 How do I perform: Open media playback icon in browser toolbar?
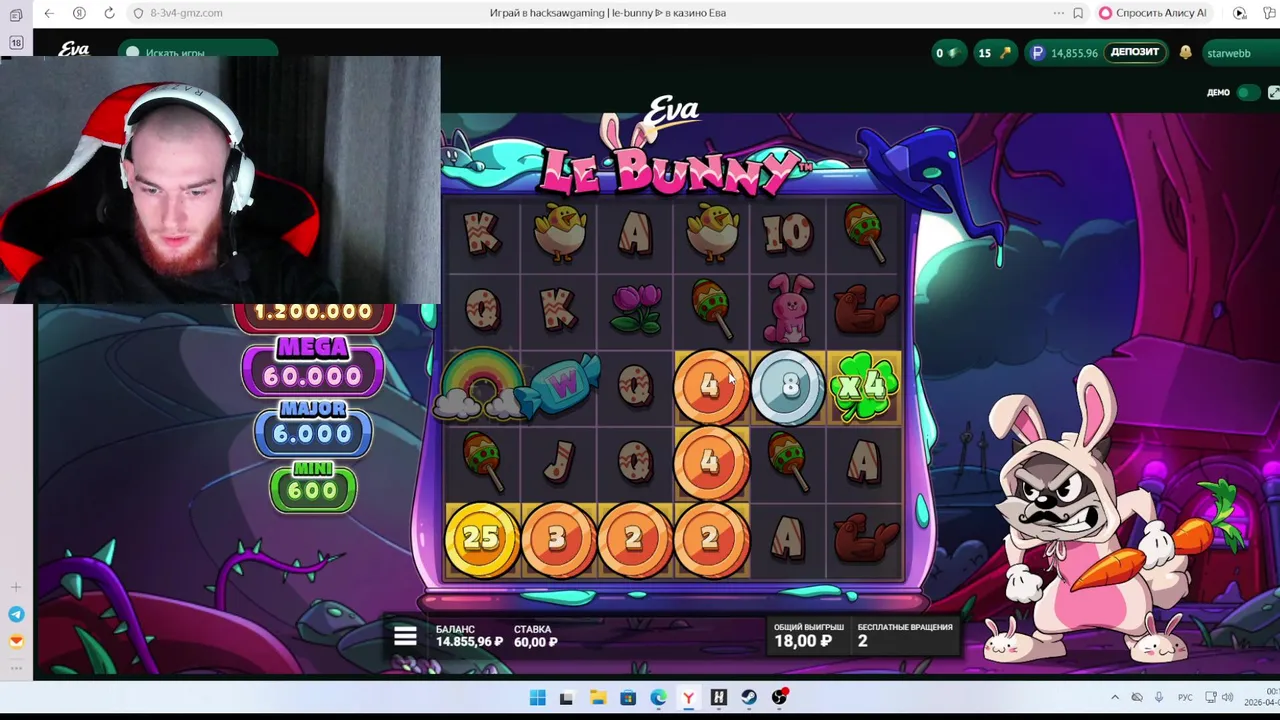tap(1240, 13)
